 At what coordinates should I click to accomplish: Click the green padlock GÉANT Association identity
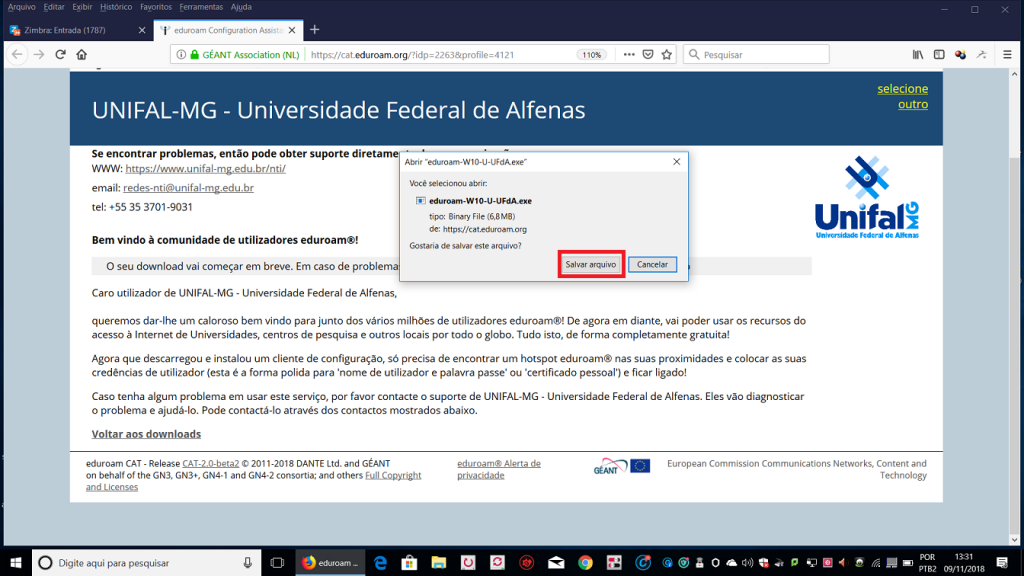coord(245,55)
